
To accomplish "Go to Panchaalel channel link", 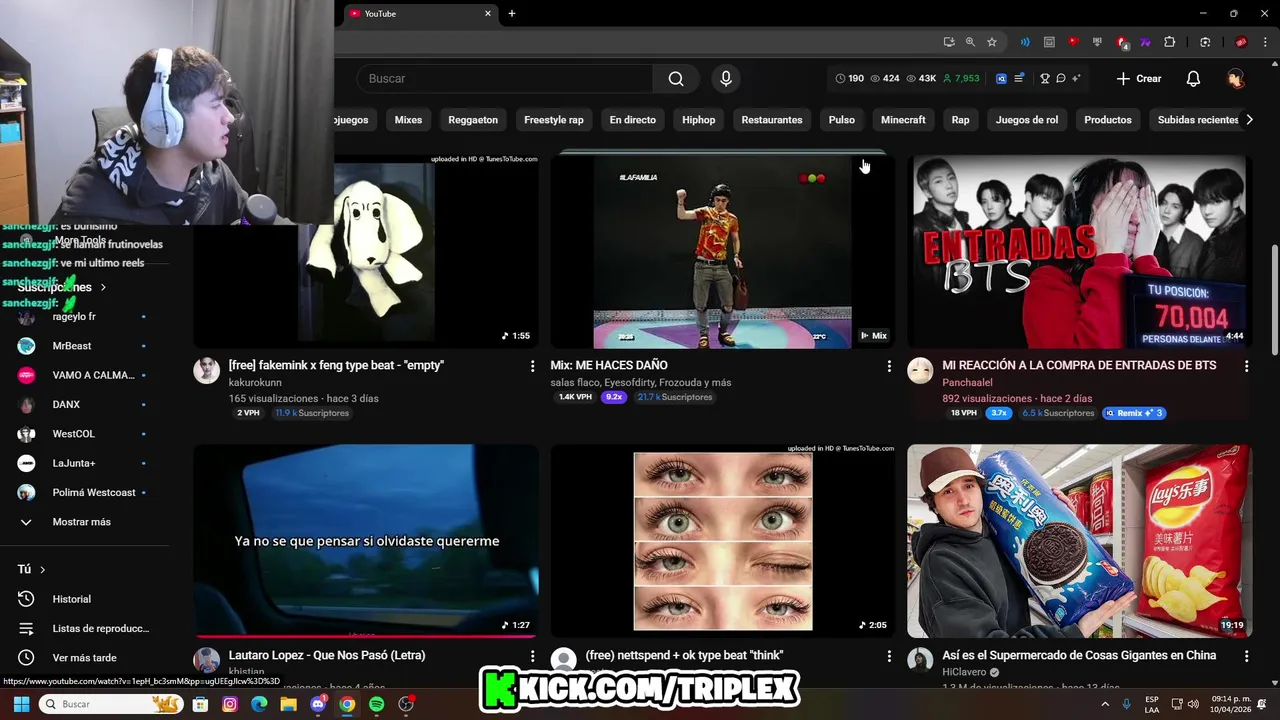I will click(x=967, y=382).
